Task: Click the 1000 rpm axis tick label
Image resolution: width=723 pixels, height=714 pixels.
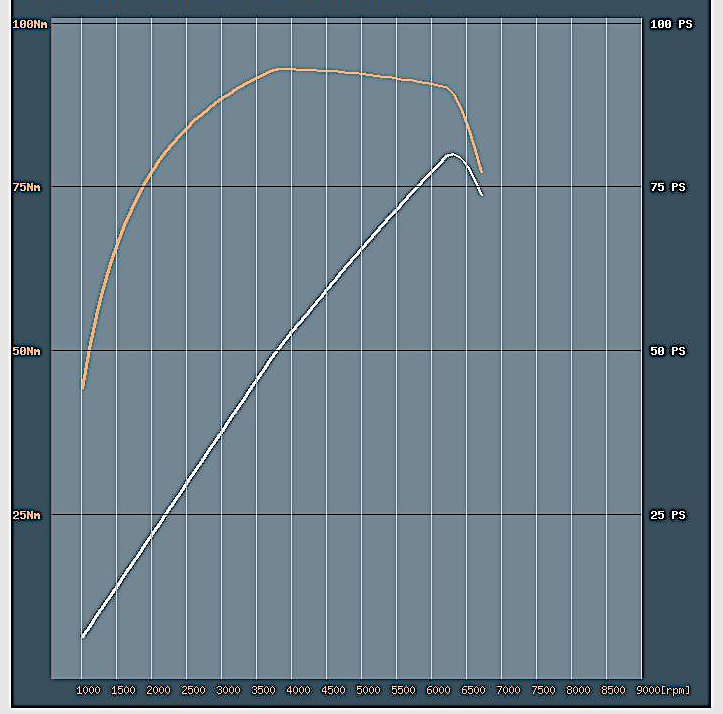Action: click(88, 690)
